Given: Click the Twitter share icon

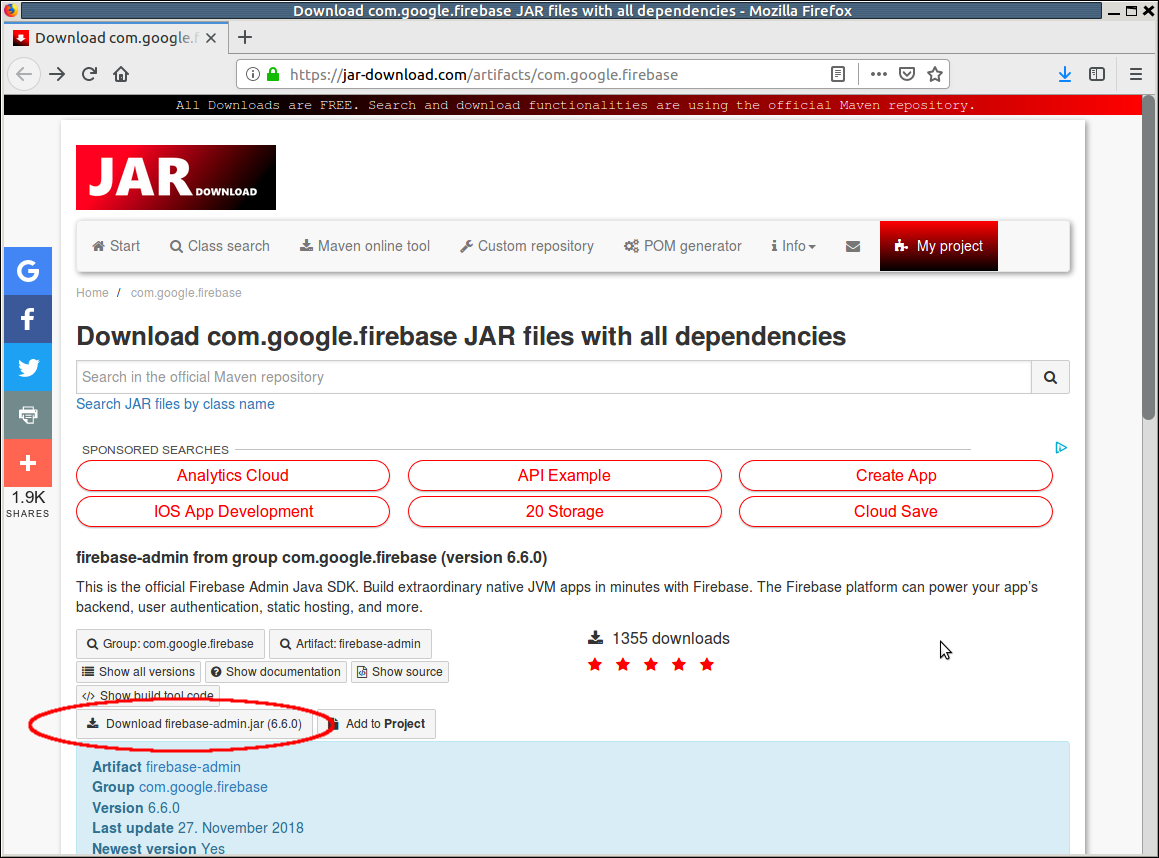Looking at the screenshot, I should [28, 367].
